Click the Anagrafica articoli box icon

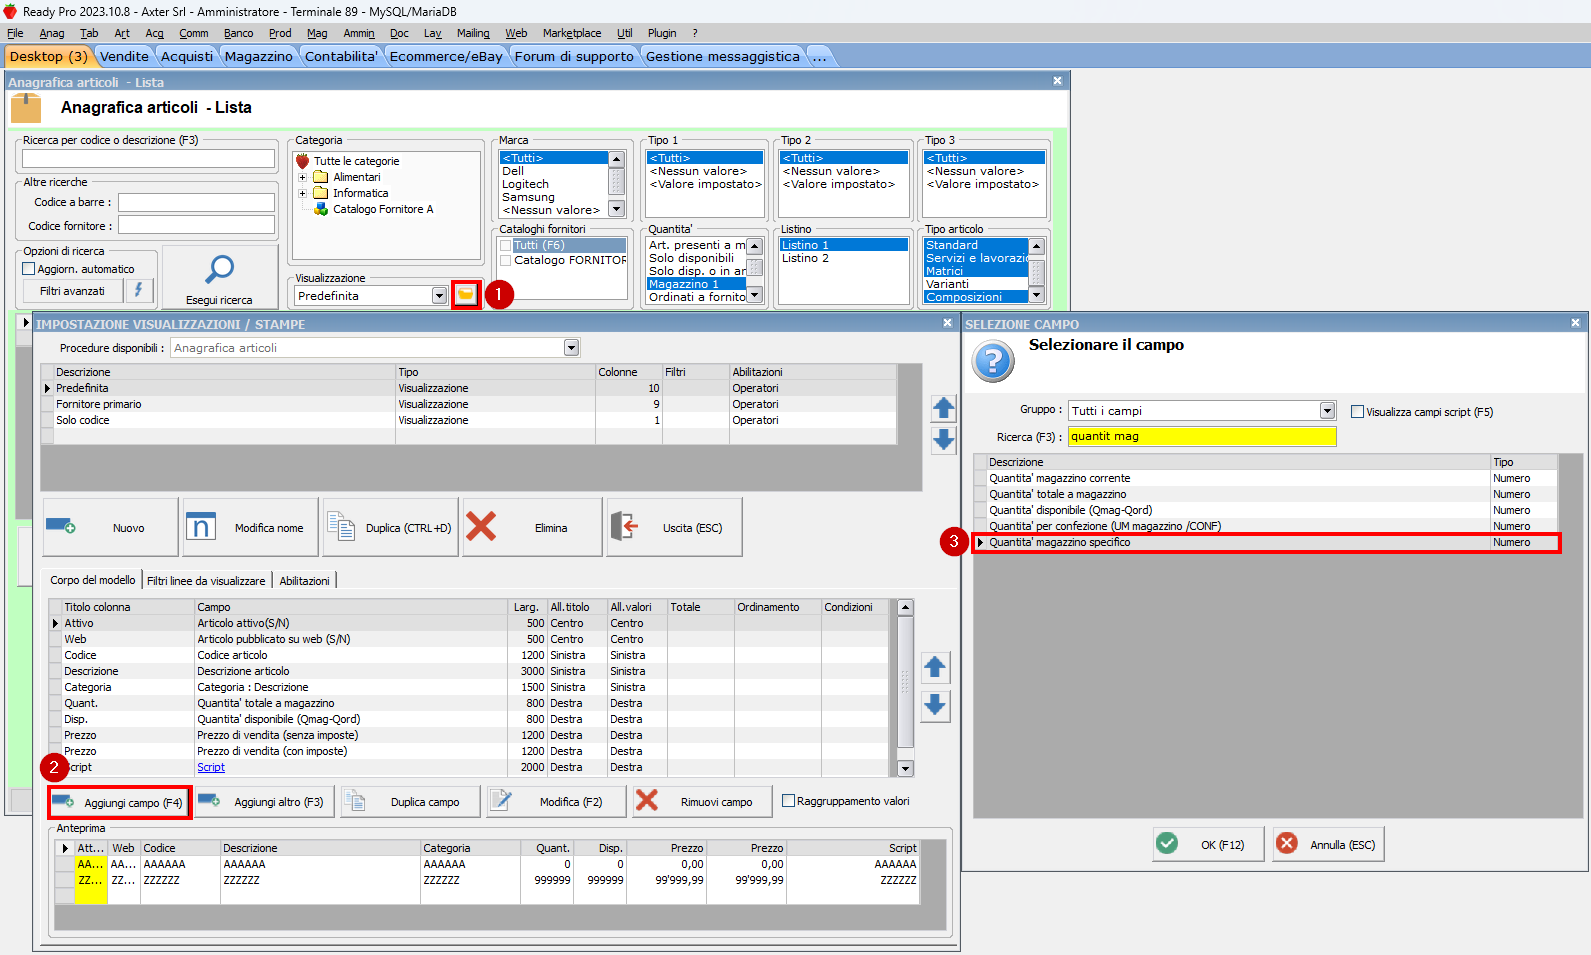26,108
